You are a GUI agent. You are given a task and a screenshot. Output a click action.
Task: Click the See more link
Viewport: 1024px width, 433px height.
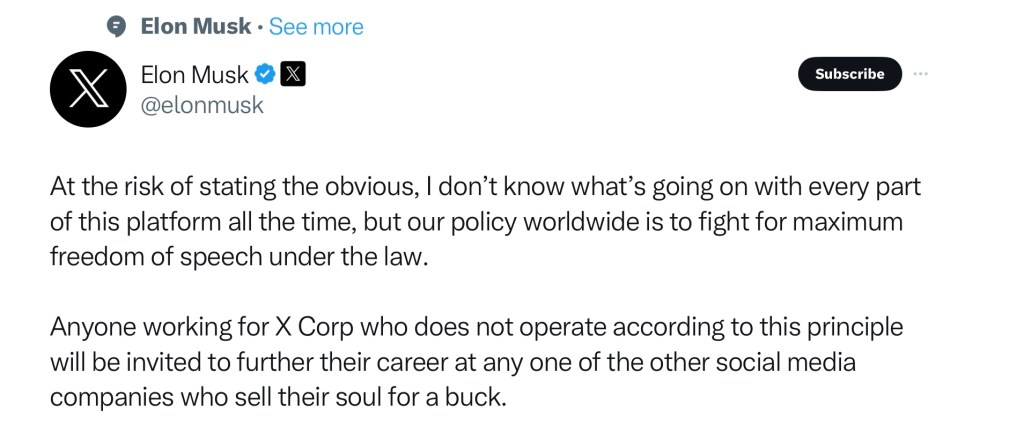[x=316, y=27]
